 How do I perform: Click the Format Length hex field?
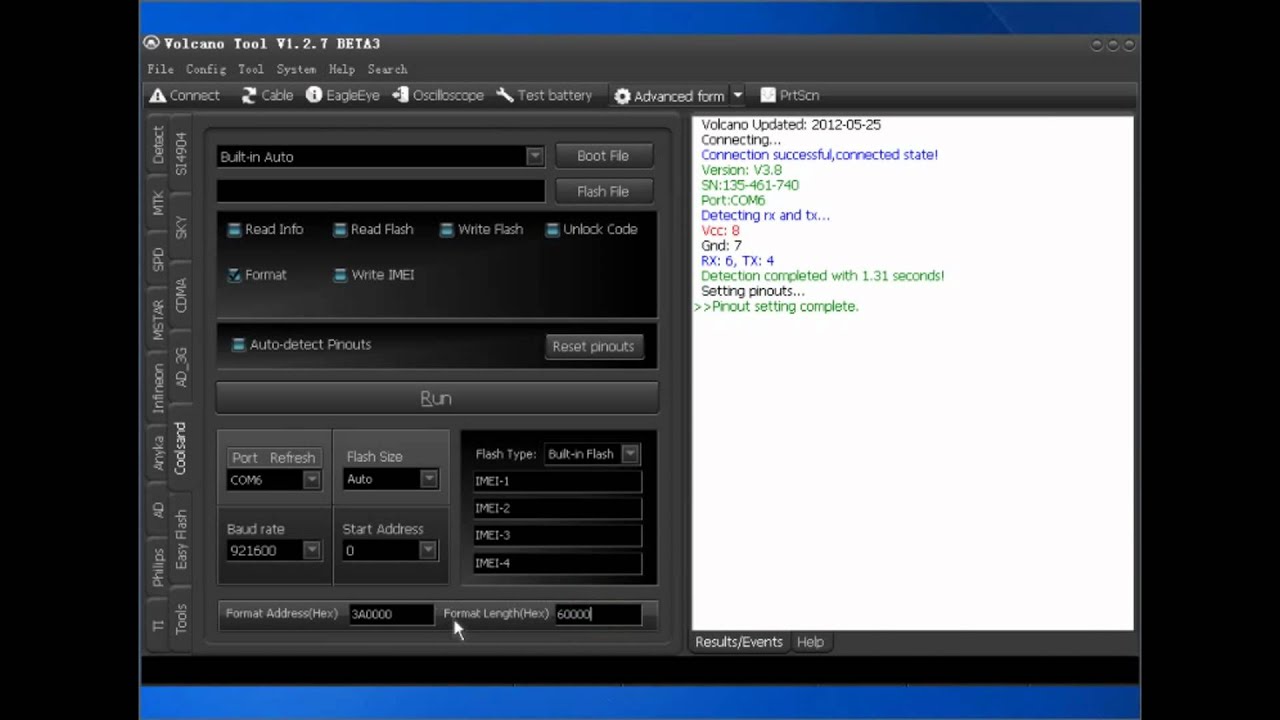598,614
